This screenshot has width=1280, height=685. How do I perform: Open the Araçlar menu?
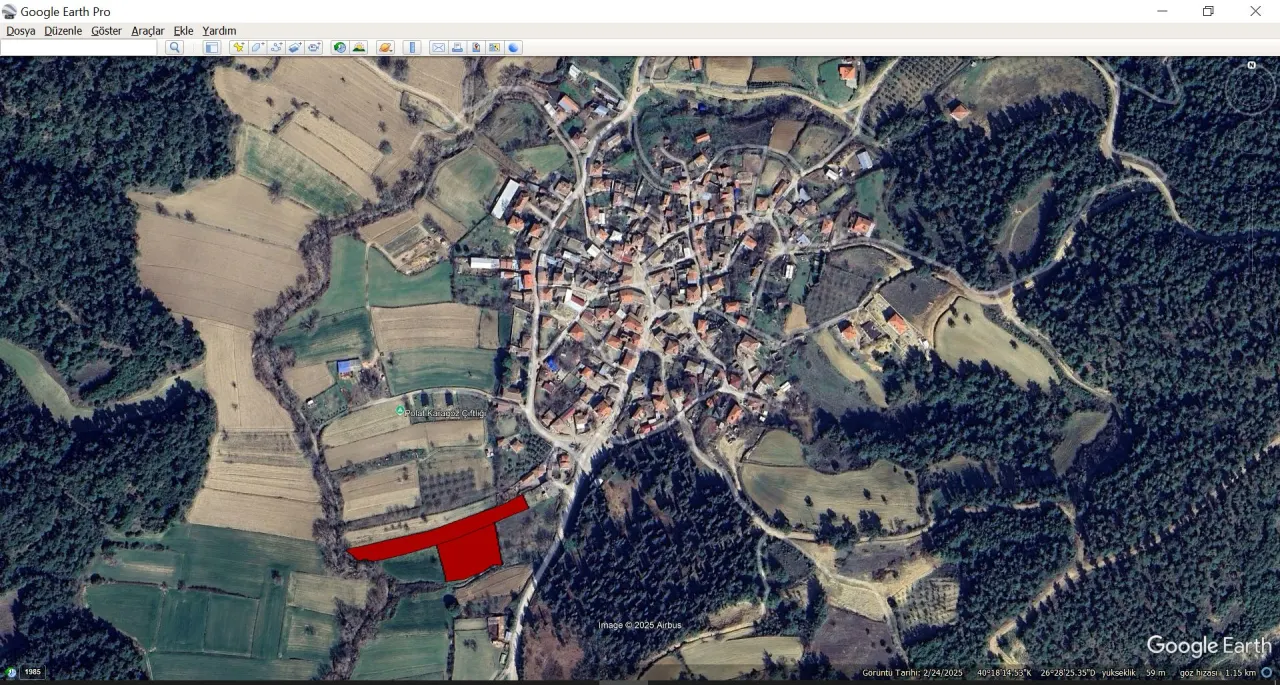coord(148,31)
